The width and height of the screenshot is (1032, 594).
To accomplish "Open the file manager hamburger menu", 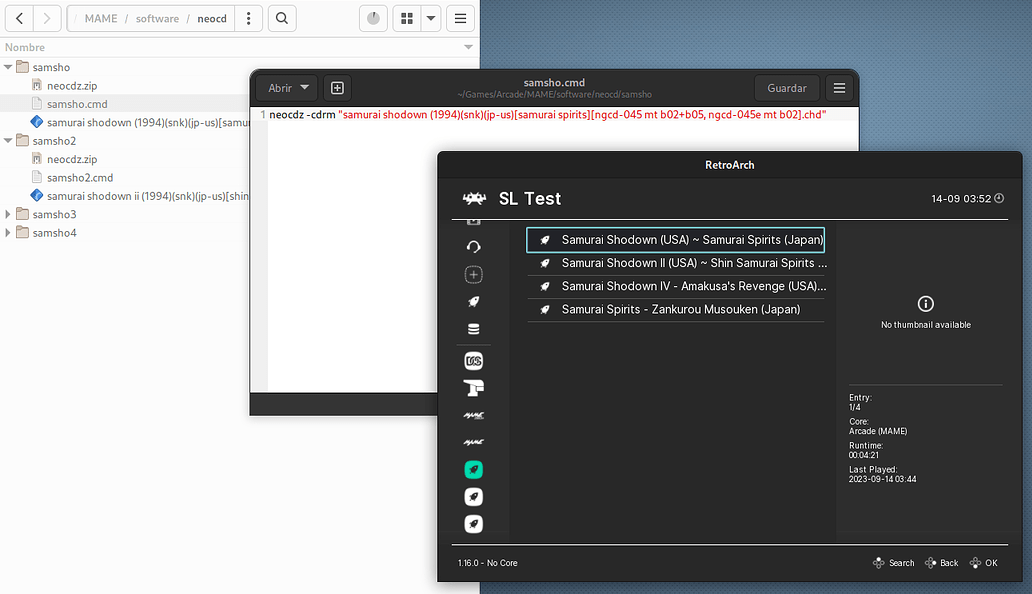I will pyautogui.click(x=459, y=18).
